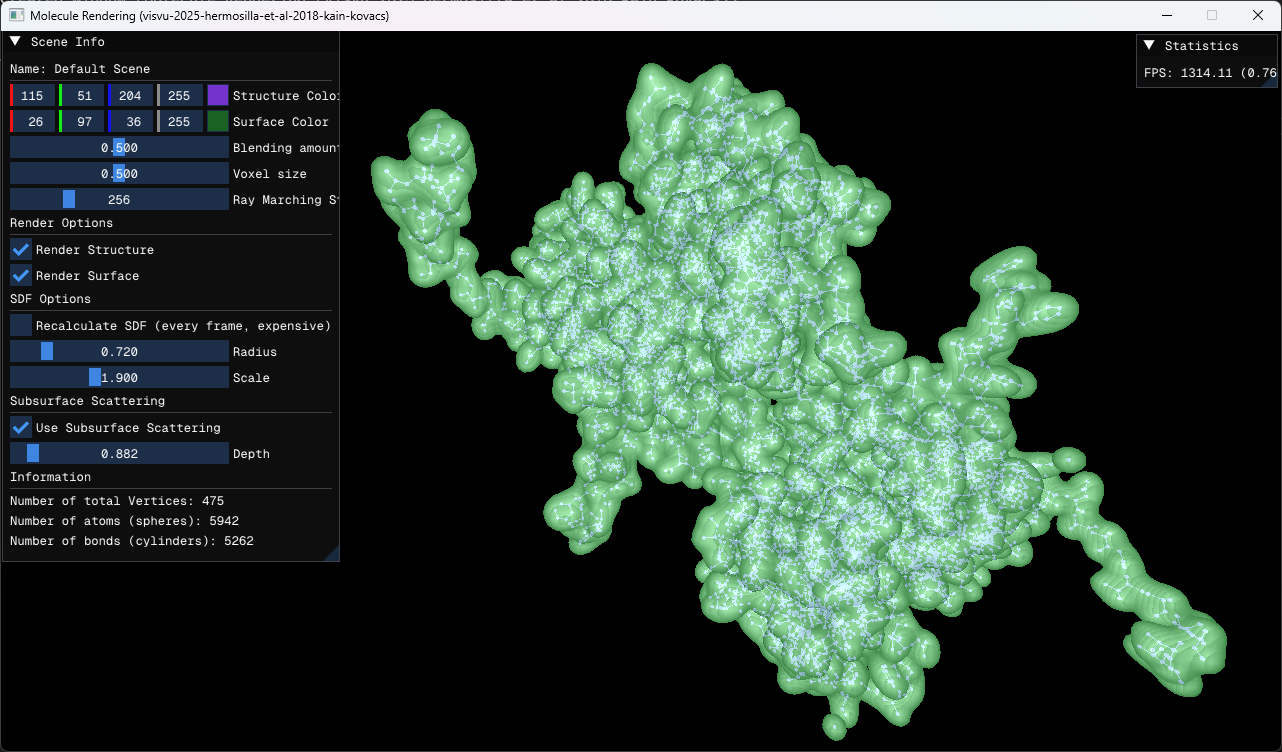The height and width of the screenshot is (752, 1282).
Task: Click Structure Color red value 115
Action: tap(32, 96)
